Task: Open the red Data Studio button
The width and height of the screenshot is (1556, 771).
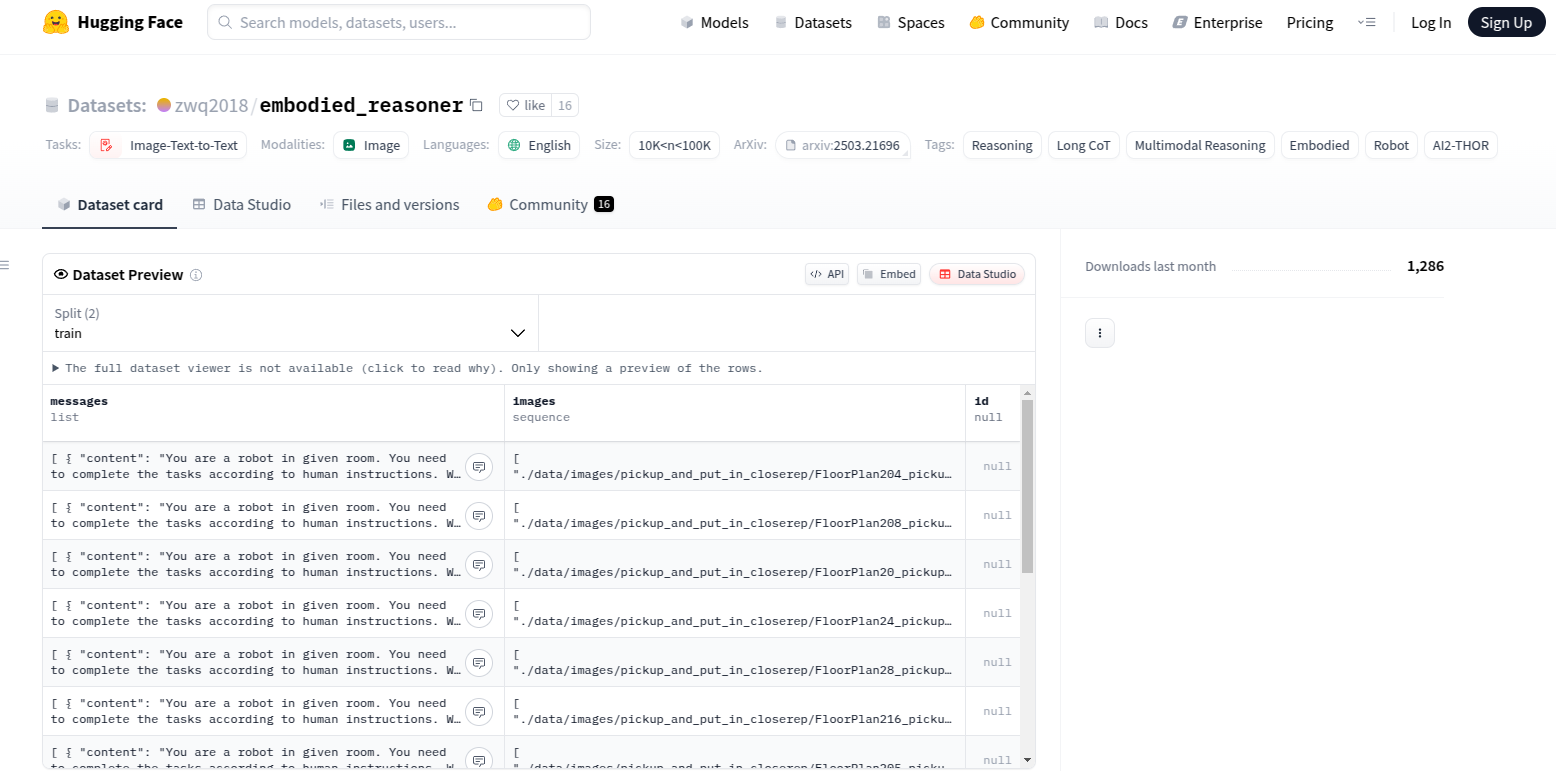Action: [x=977, y=274]
